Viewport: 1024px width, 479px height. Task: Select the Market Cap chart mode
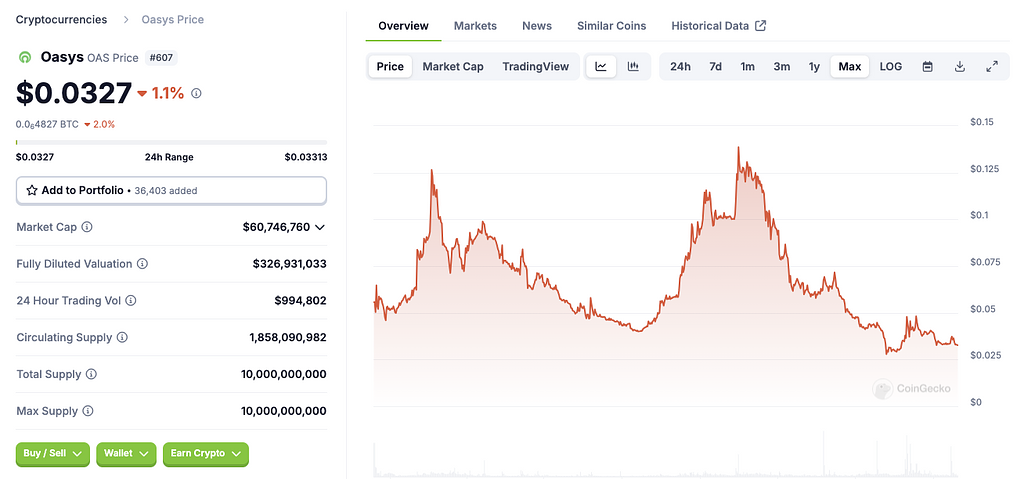(452, 67)
